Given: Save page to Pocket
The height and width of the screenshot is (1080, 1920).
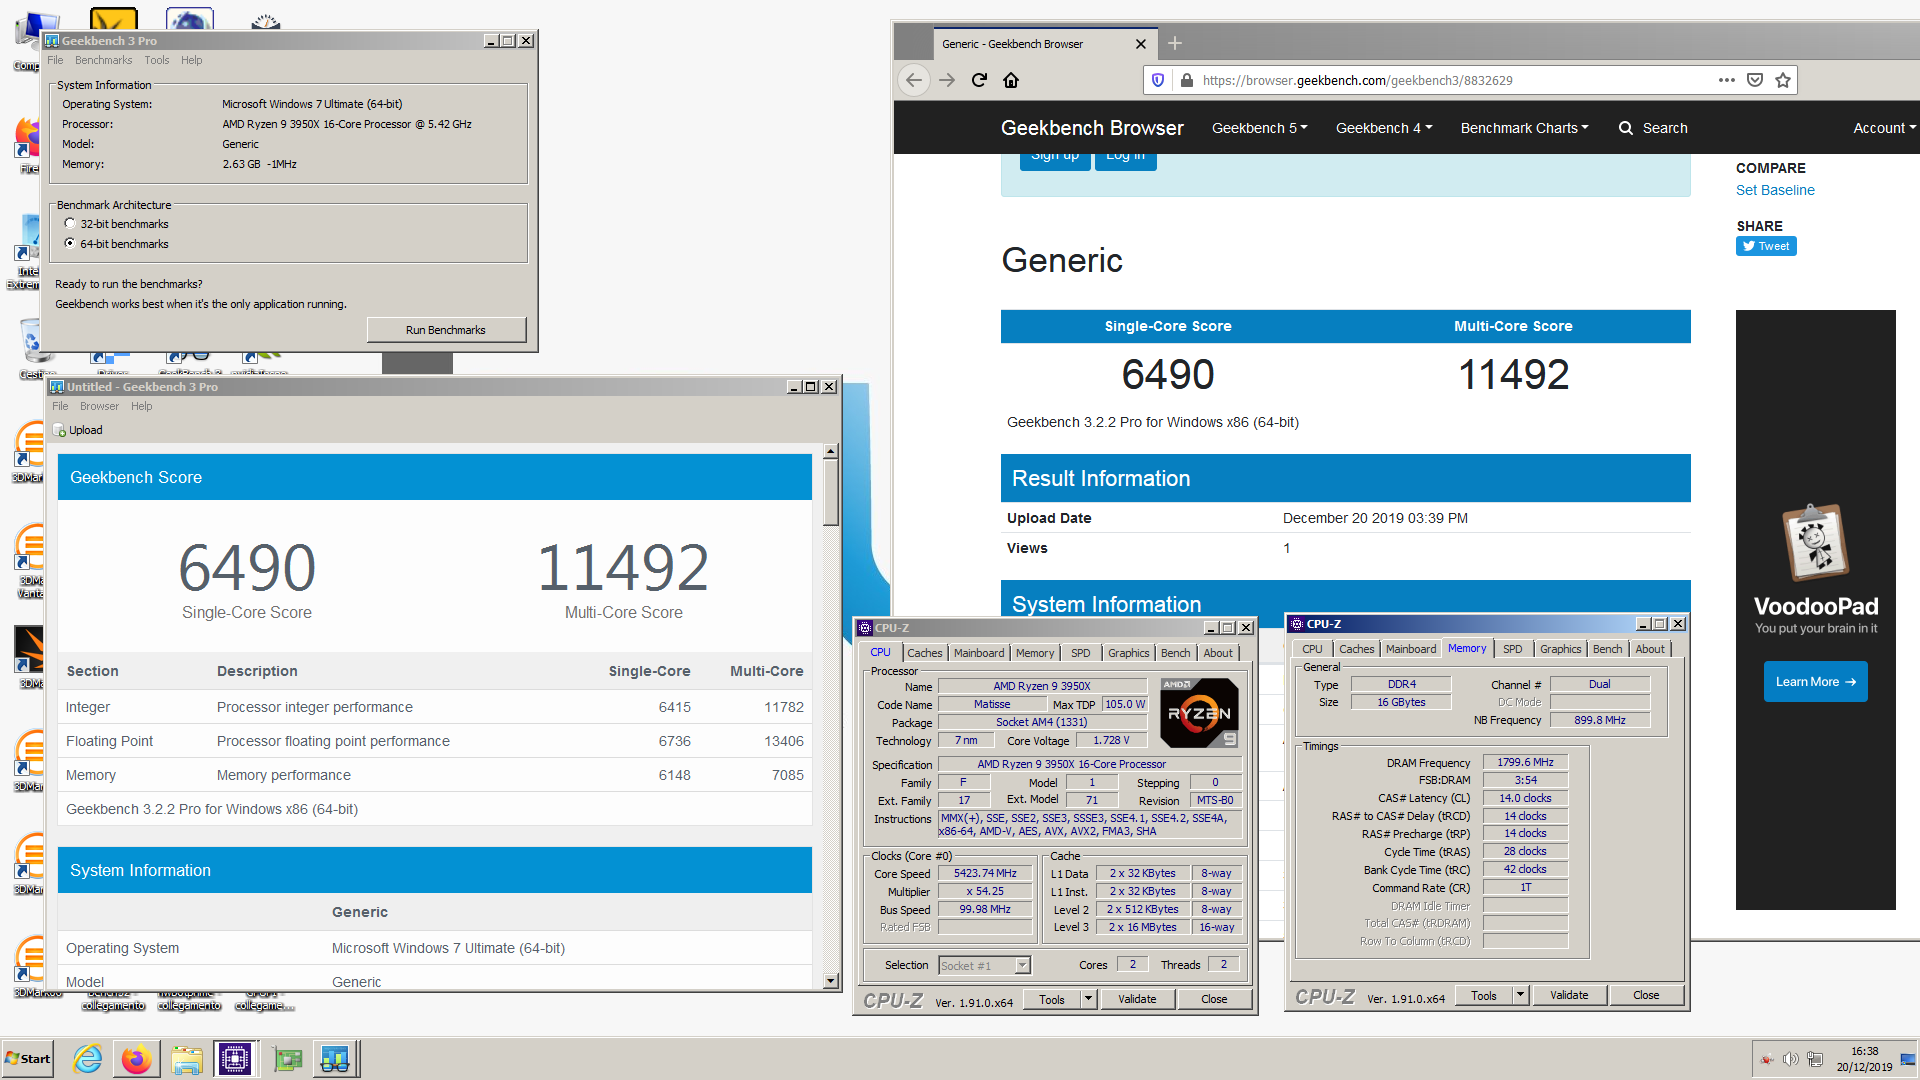Looking at the screenshot, I should pos(1755,80).
